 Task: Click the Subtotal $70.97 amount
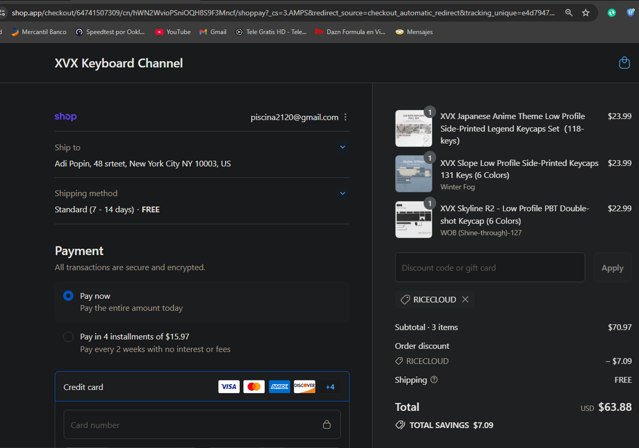[619, 327]
